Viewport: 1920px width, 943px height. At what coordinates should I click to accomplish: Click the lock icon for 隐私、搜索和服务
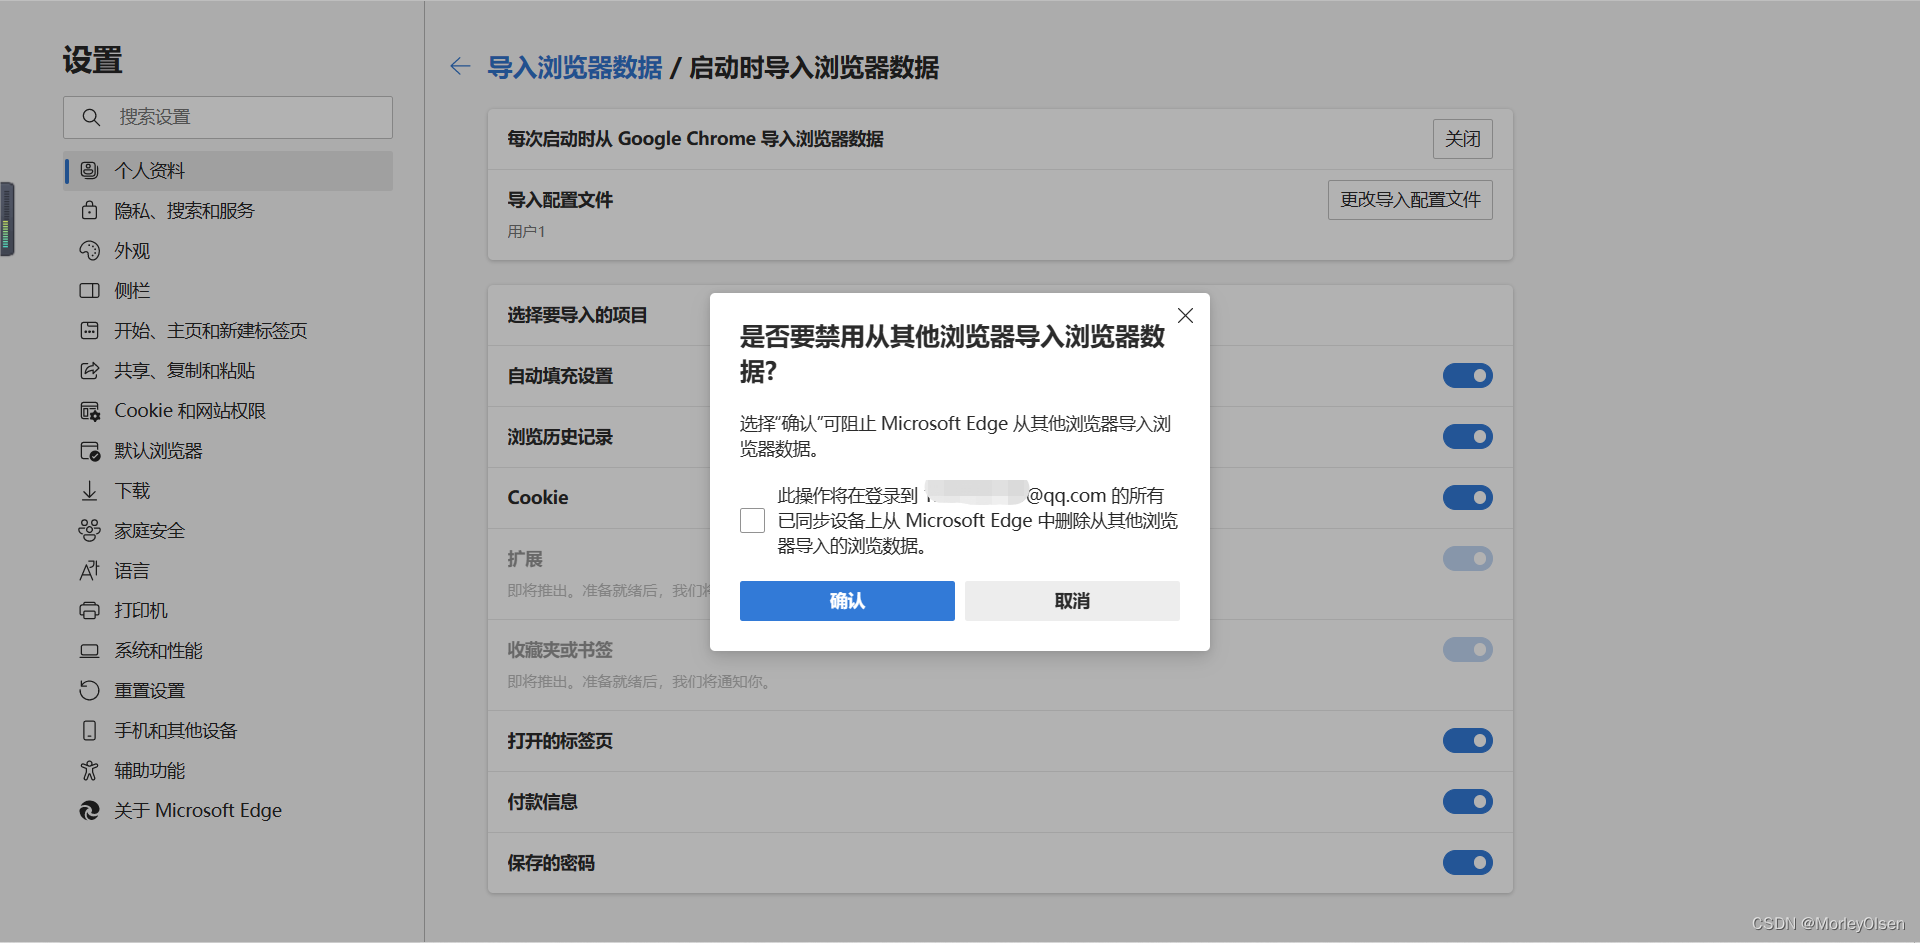[89, 210]
